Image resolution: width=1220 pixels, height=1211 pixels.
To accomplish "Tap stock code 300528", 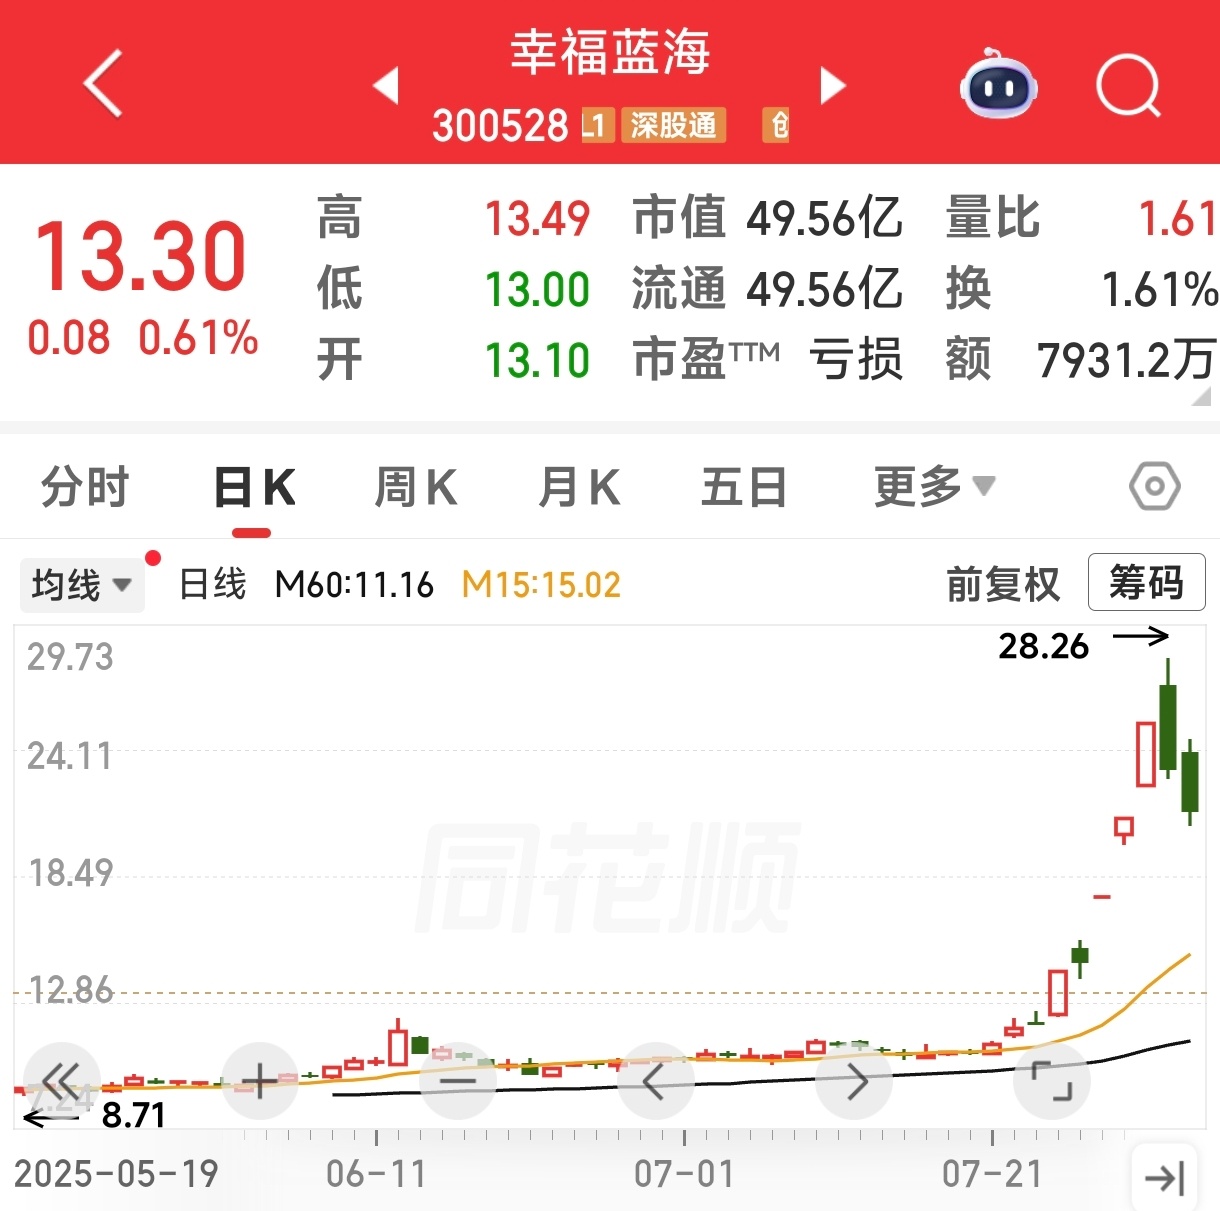I will 500,126.
